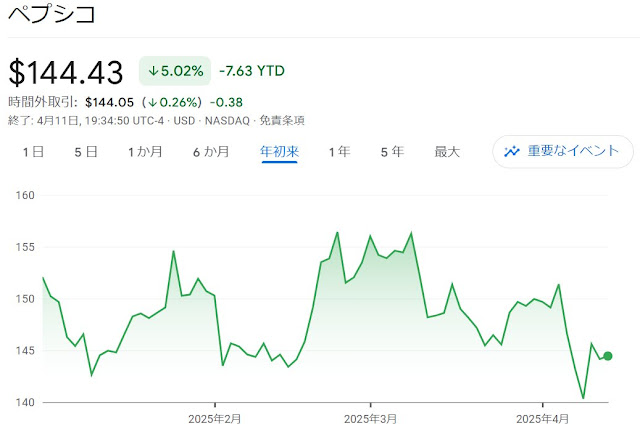Click the sparkline icon in 重要なイベント button
Image resolution: width=640 pixels, height=434 pixels.
(511, 151)
